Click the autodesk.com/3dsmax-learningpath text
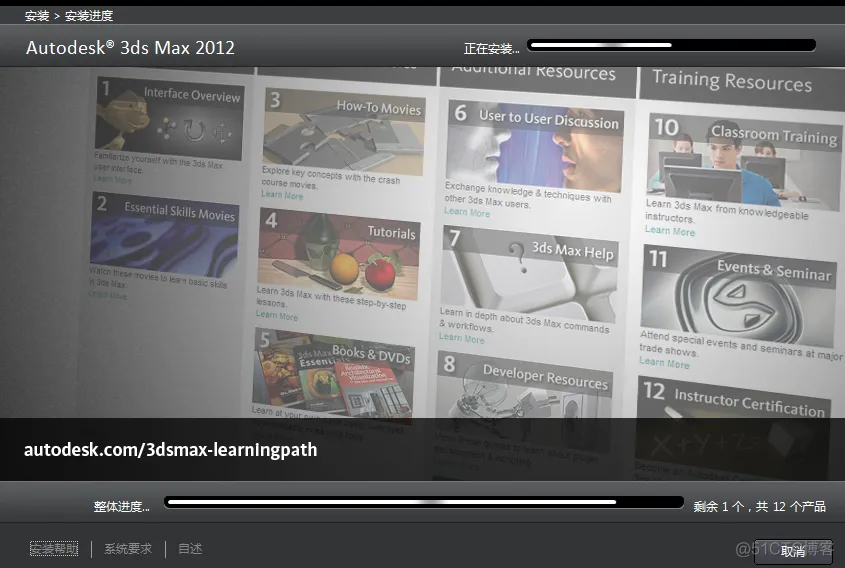 [x=170, y=449]
